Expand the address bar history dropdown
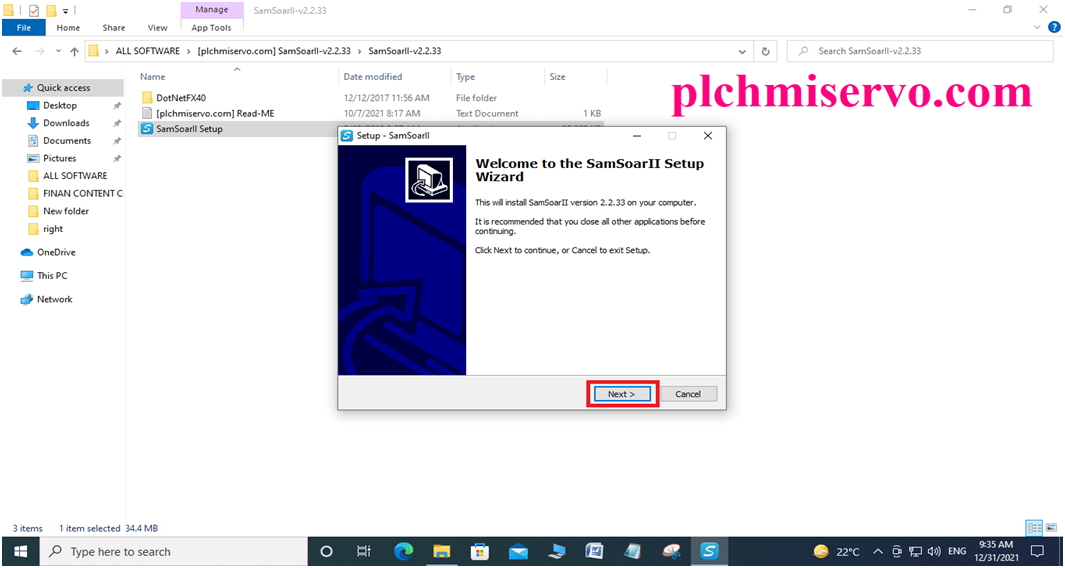This screenshot has height=568, width=1065. tap(741, 51)
